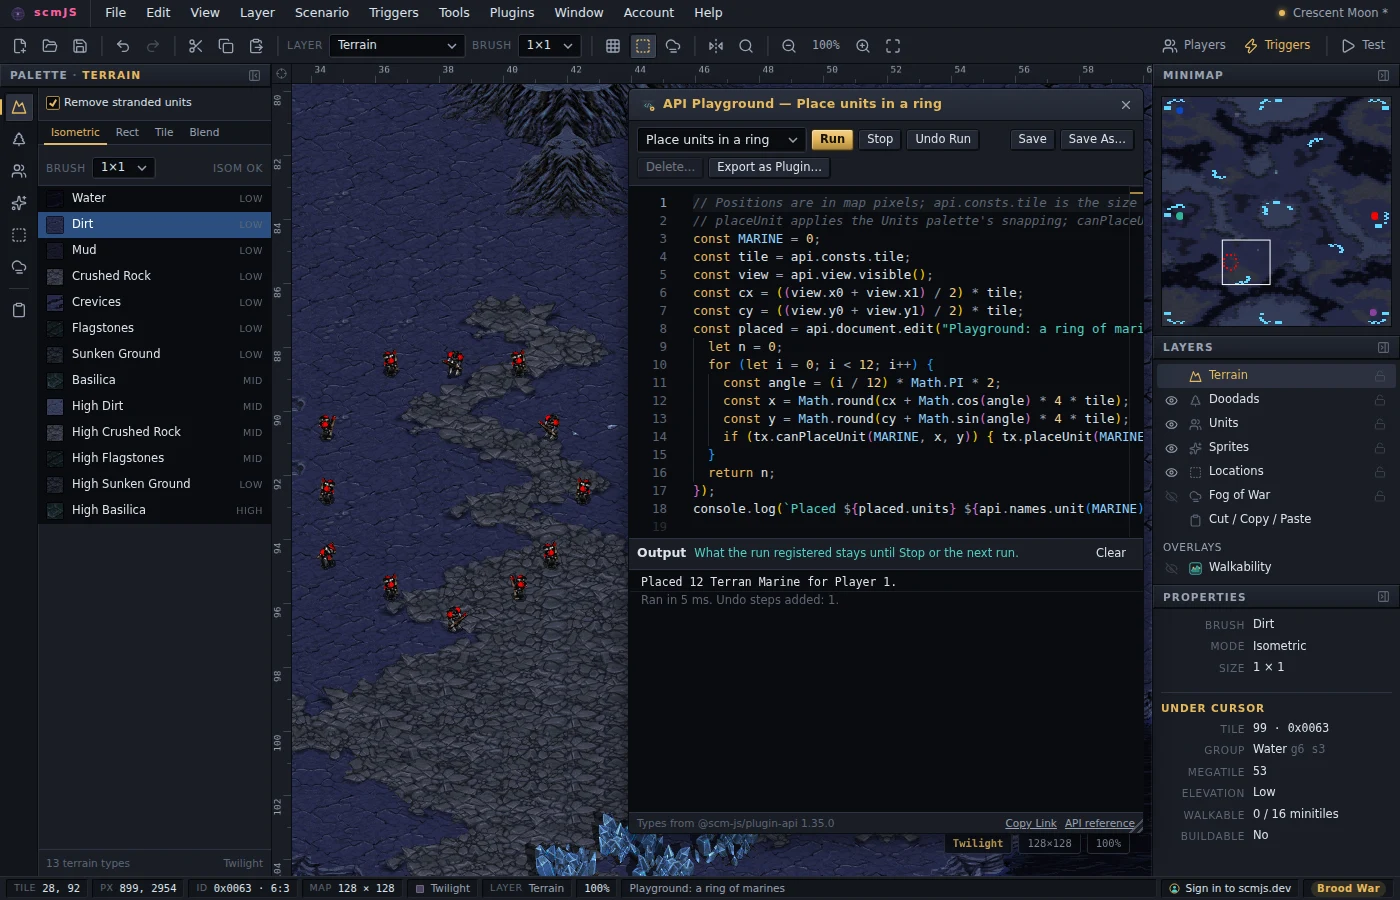Zoom in with the plus magnifier
Screen dimensions: 1400x900
click(x=863, y=46)
